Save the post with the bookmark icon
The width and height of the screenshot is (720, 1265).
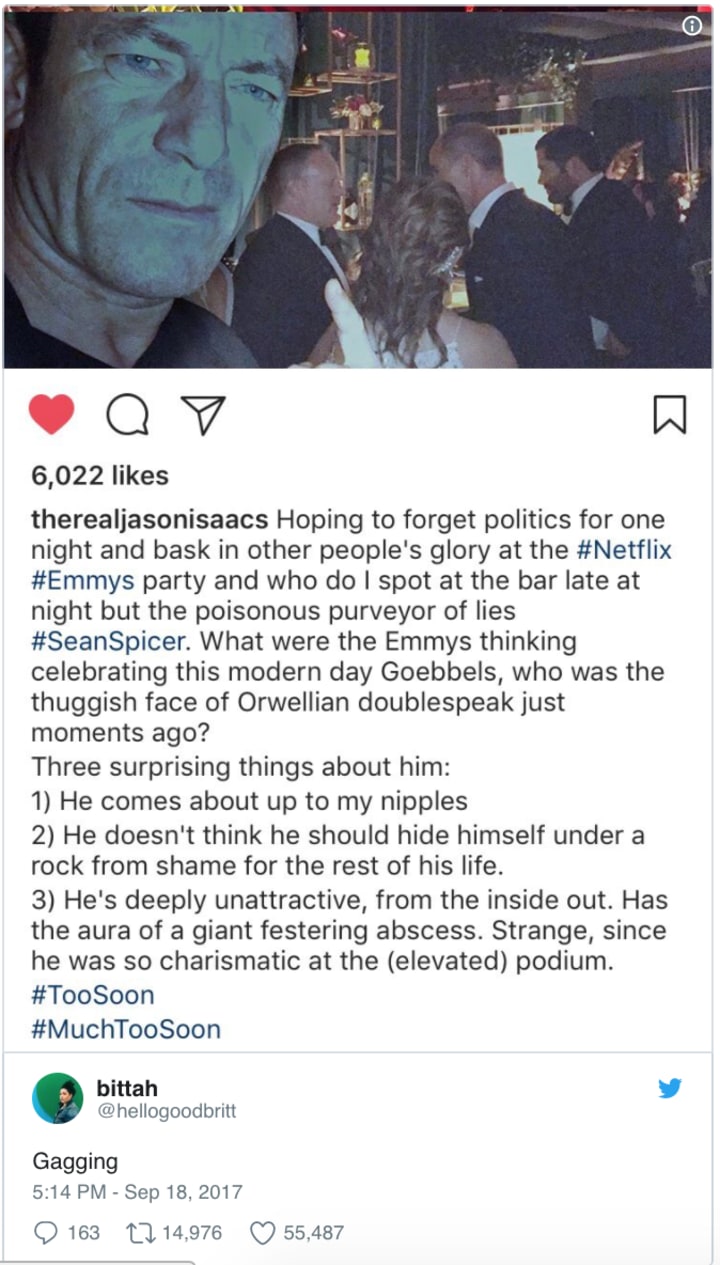coord(669,415)
